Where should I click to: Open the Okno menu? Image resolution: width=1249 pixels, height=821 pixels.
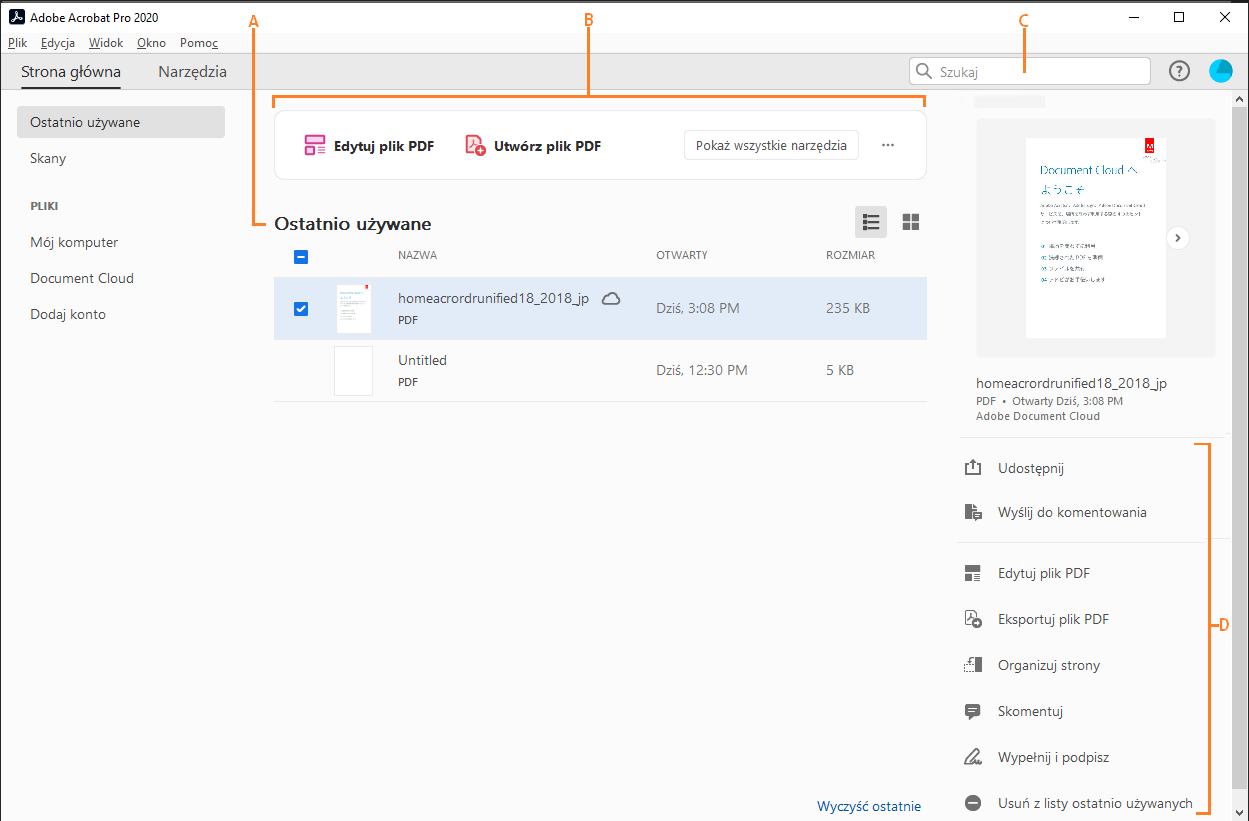(152, 43)
